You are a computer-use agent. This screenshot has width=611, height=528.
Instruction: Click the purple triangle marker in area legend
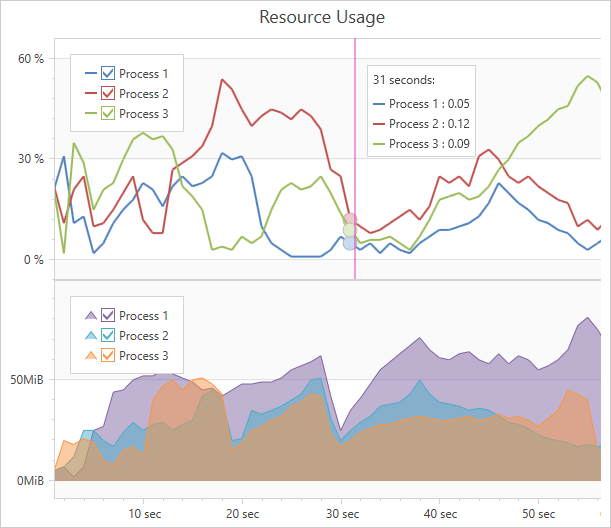[x=91, y=315]
